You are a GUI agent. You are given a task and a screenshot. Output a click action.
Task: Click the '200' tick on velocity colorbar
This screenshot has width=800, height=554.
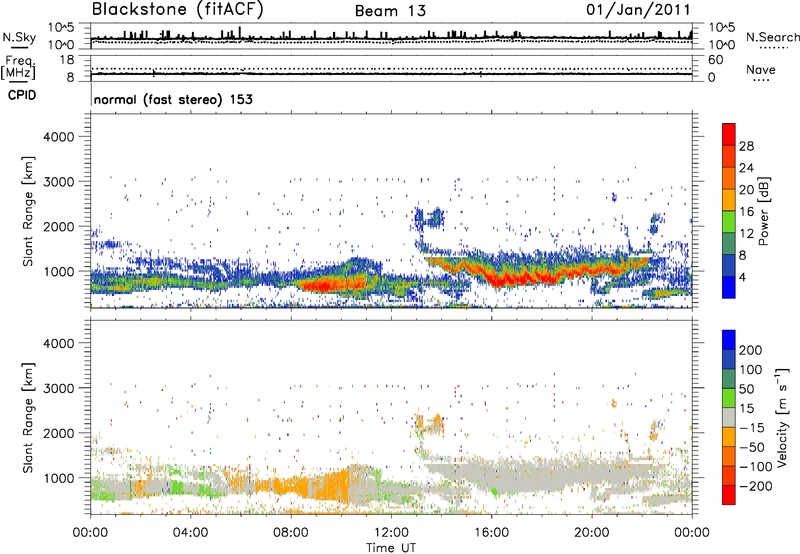tap(751, 350)
